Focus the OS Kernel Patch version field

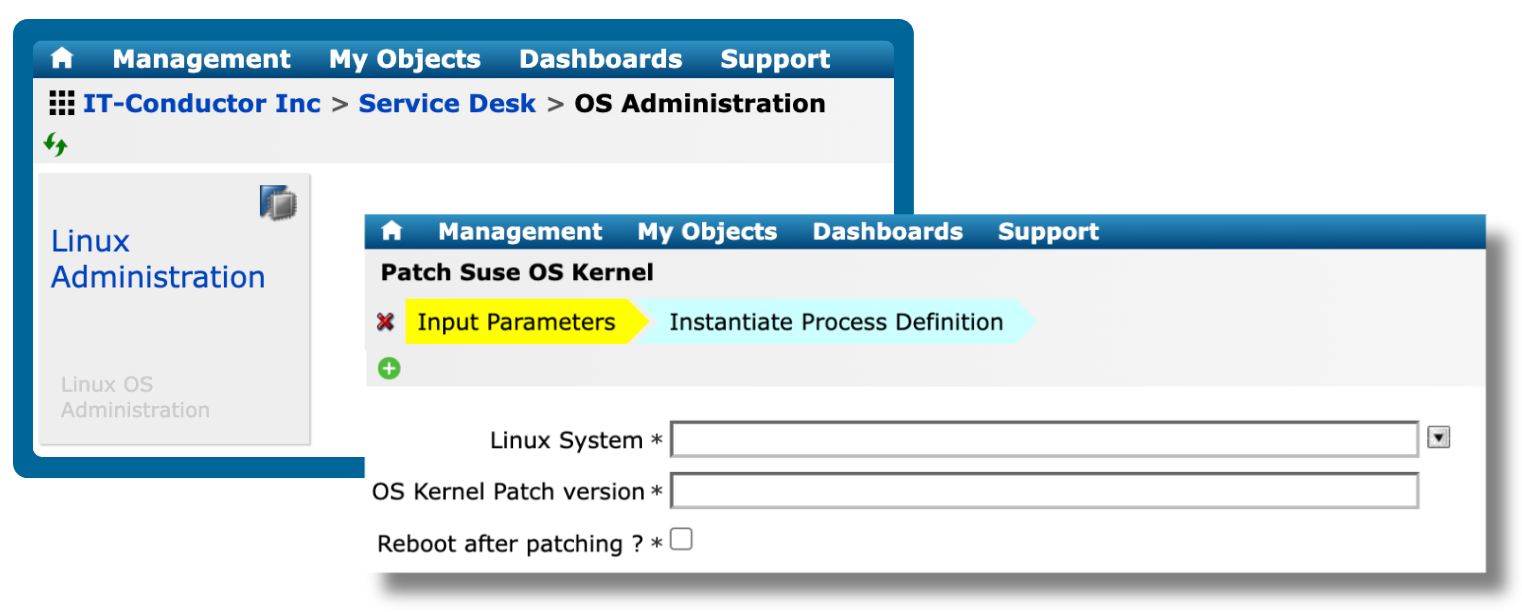[x=1044, y=491]
